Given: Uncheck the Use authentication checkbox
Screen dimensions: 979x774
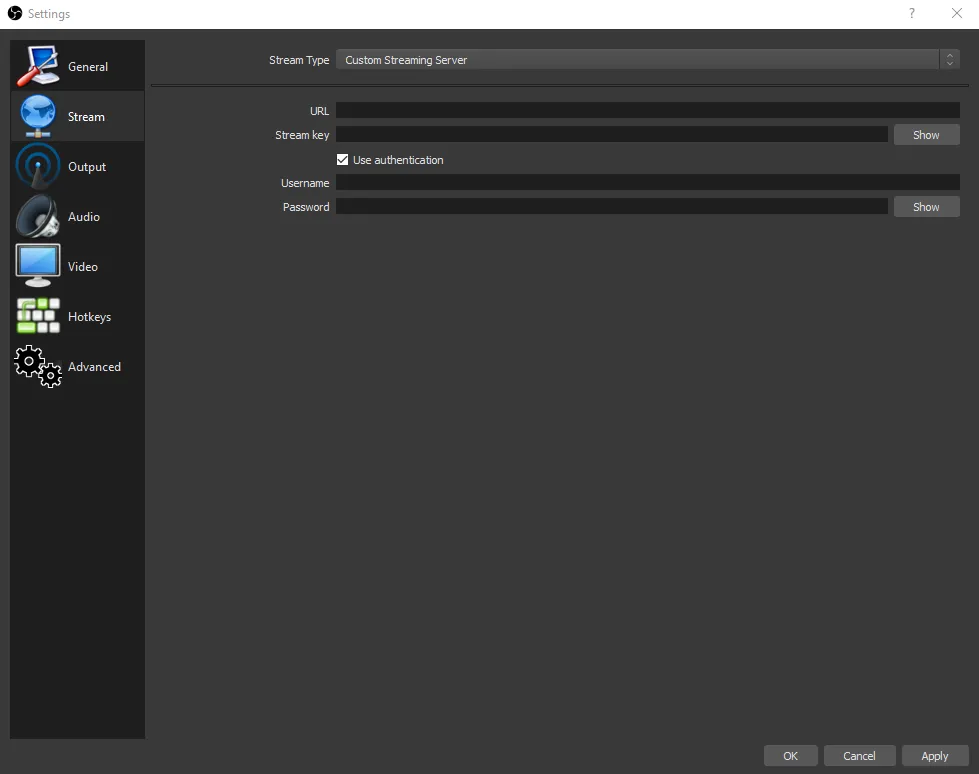Looking at the screenshot, I should coord(342,160).
